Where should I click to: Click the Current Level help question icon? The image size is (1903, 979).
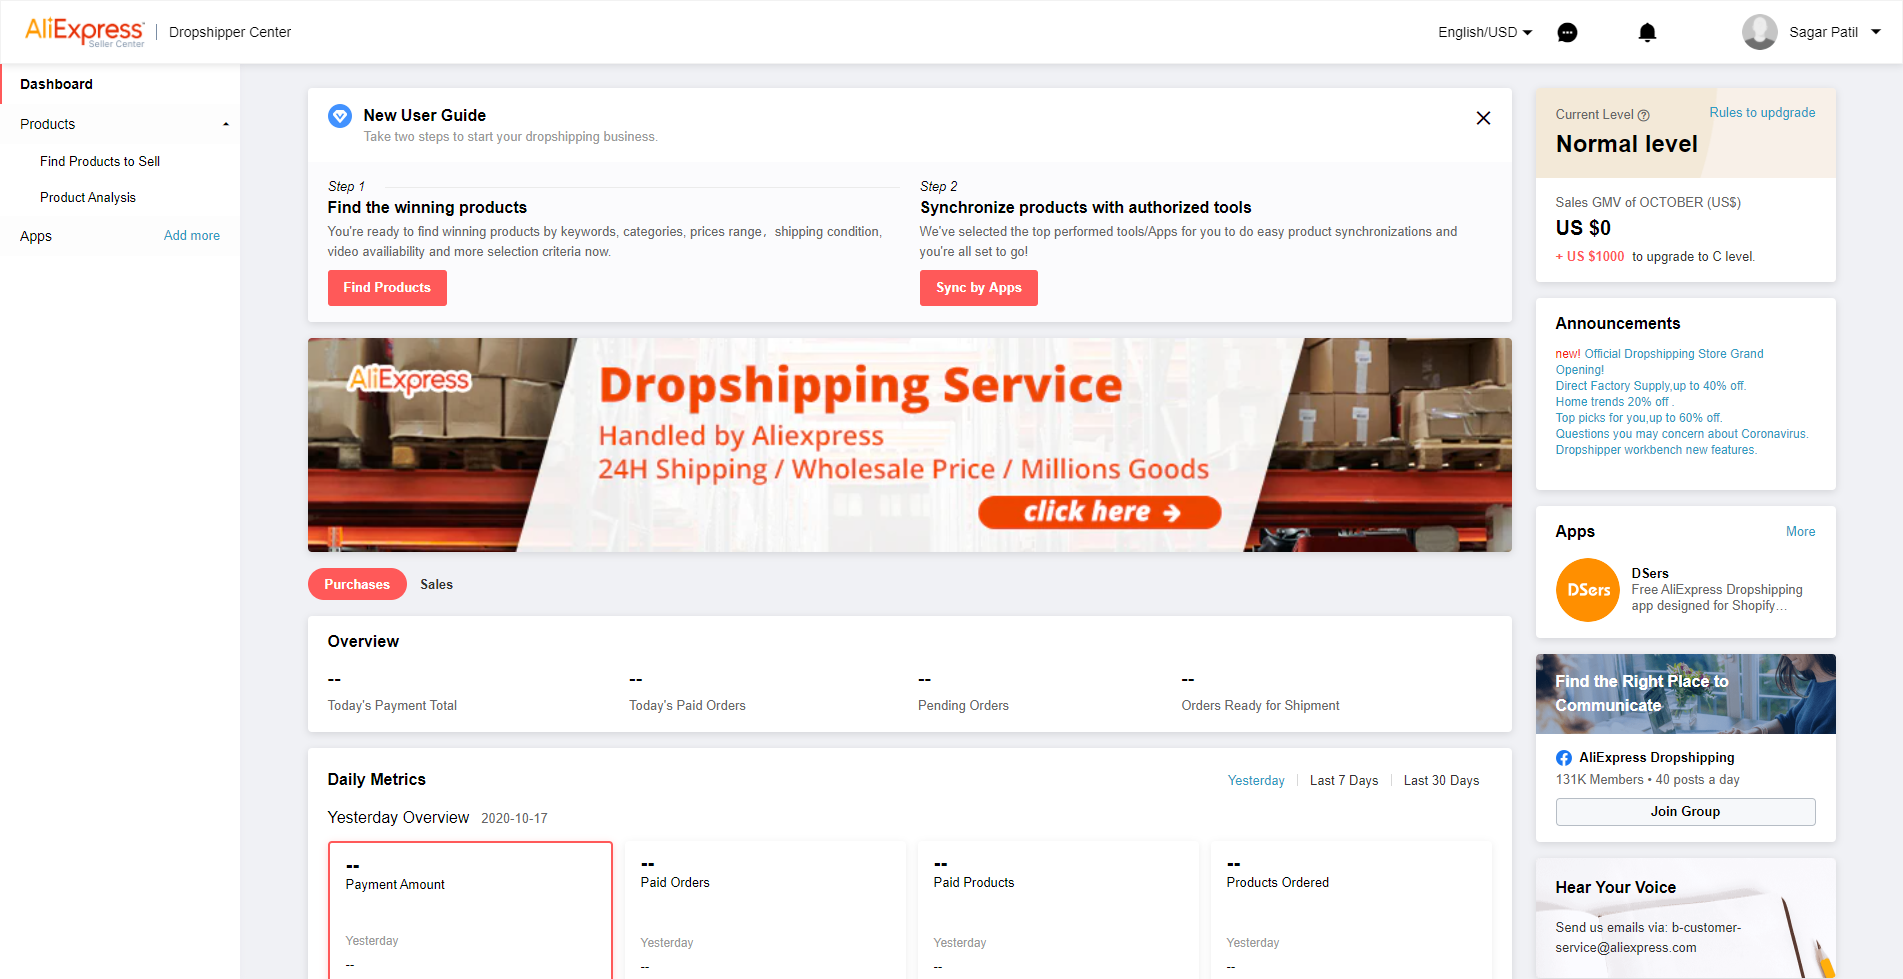point(1644,115)
